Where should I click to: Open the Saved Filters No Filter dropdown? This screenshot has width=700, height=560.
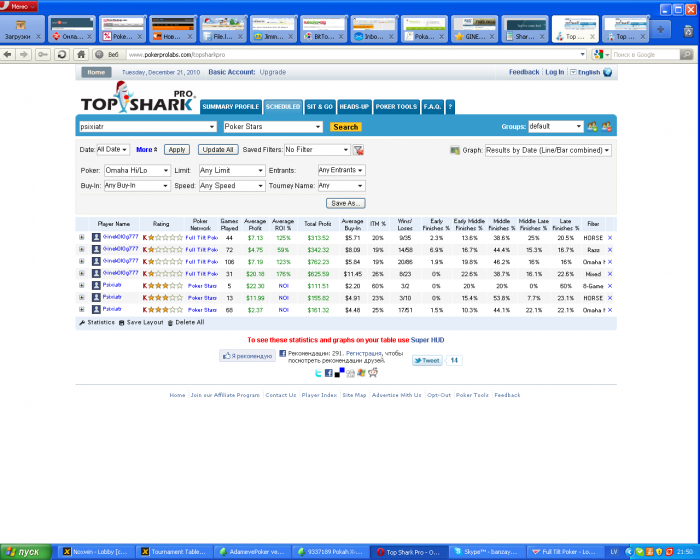pos(317,150)
